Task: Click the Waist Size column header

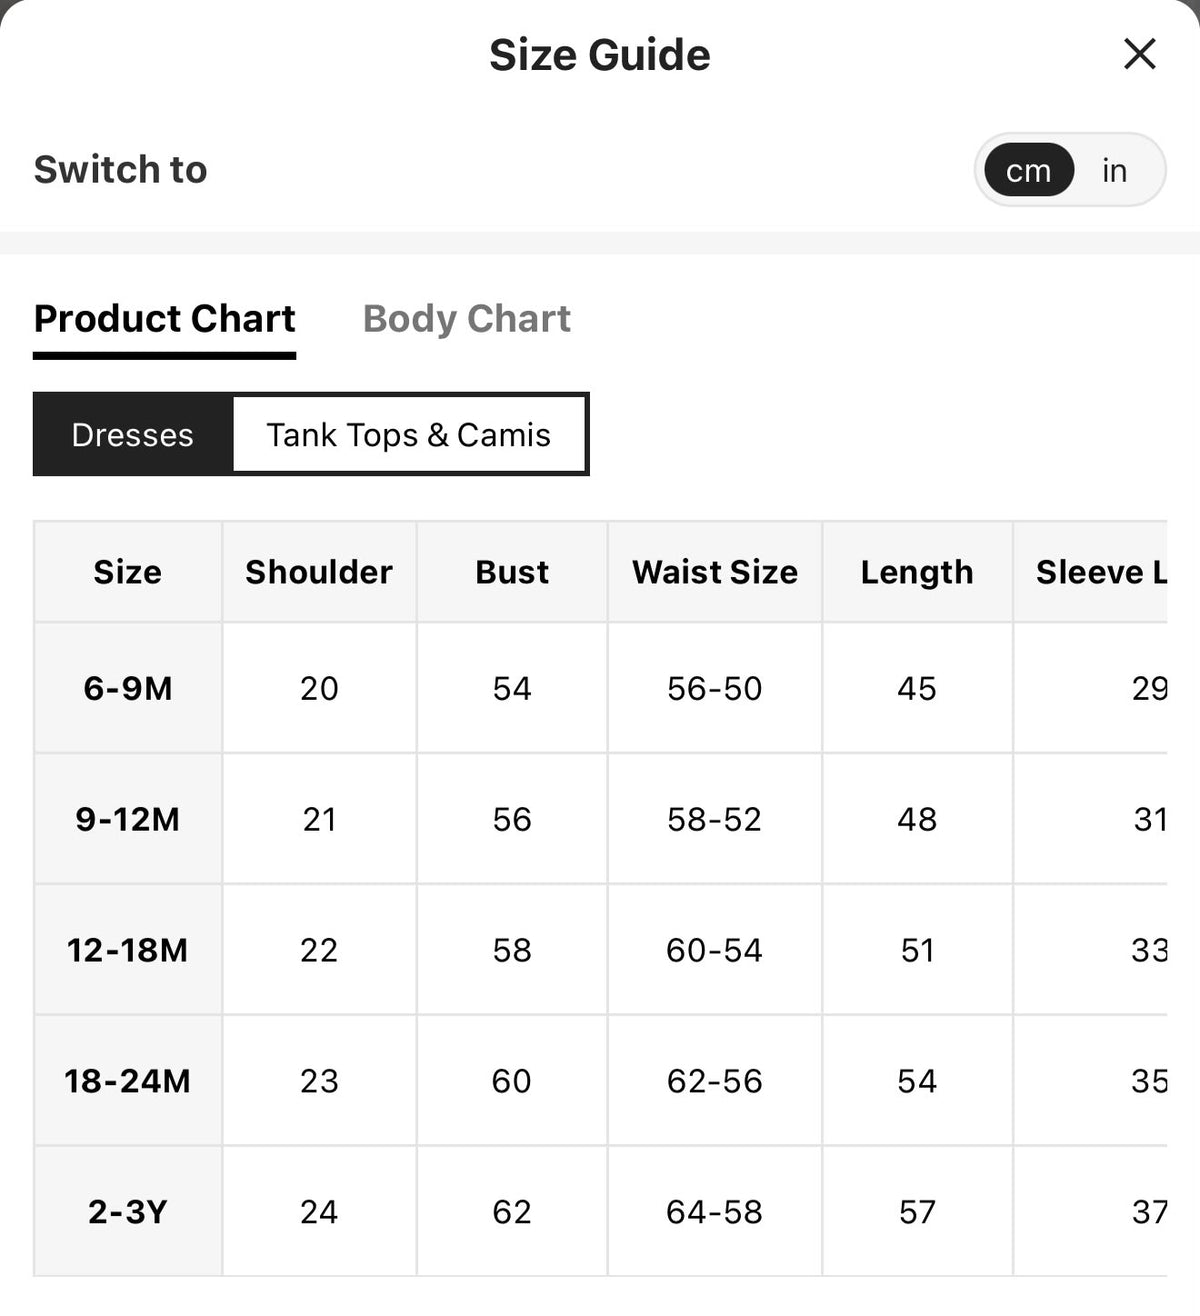Action: [715, 572]
